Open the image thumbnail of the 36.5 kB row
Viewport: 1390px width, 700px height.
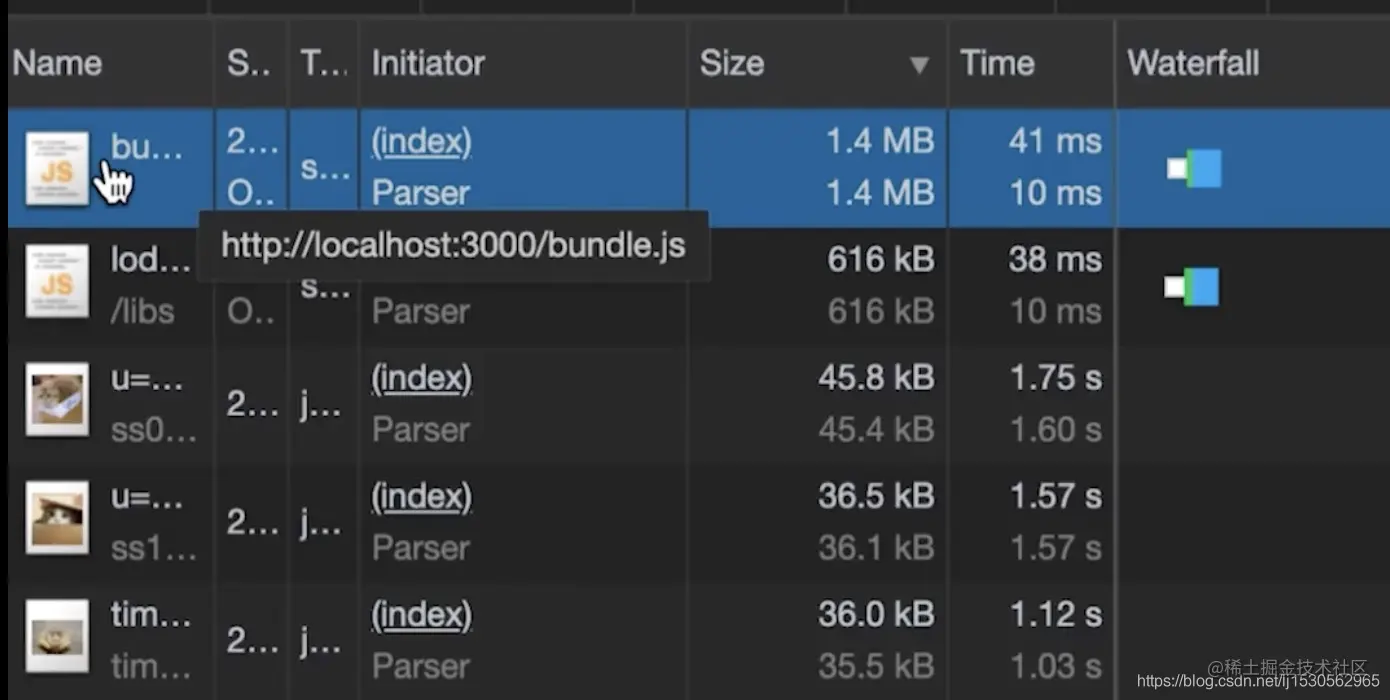(57, 519)
